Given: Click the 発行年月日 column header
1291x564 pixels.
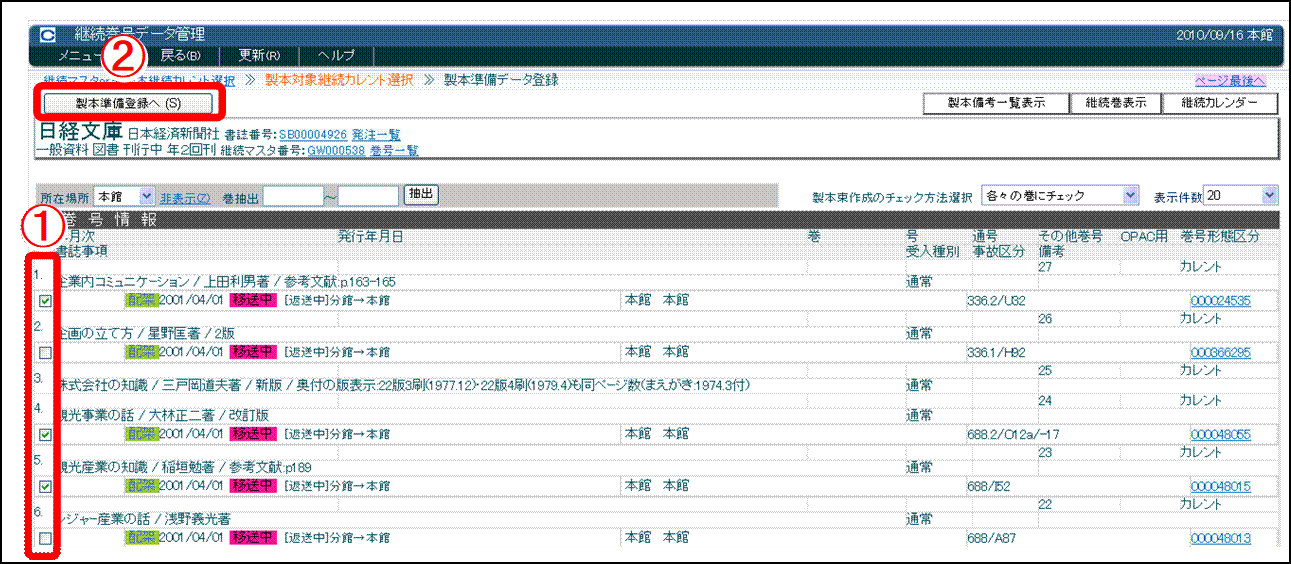Looking at the screenshot, I should coord(371,237).
